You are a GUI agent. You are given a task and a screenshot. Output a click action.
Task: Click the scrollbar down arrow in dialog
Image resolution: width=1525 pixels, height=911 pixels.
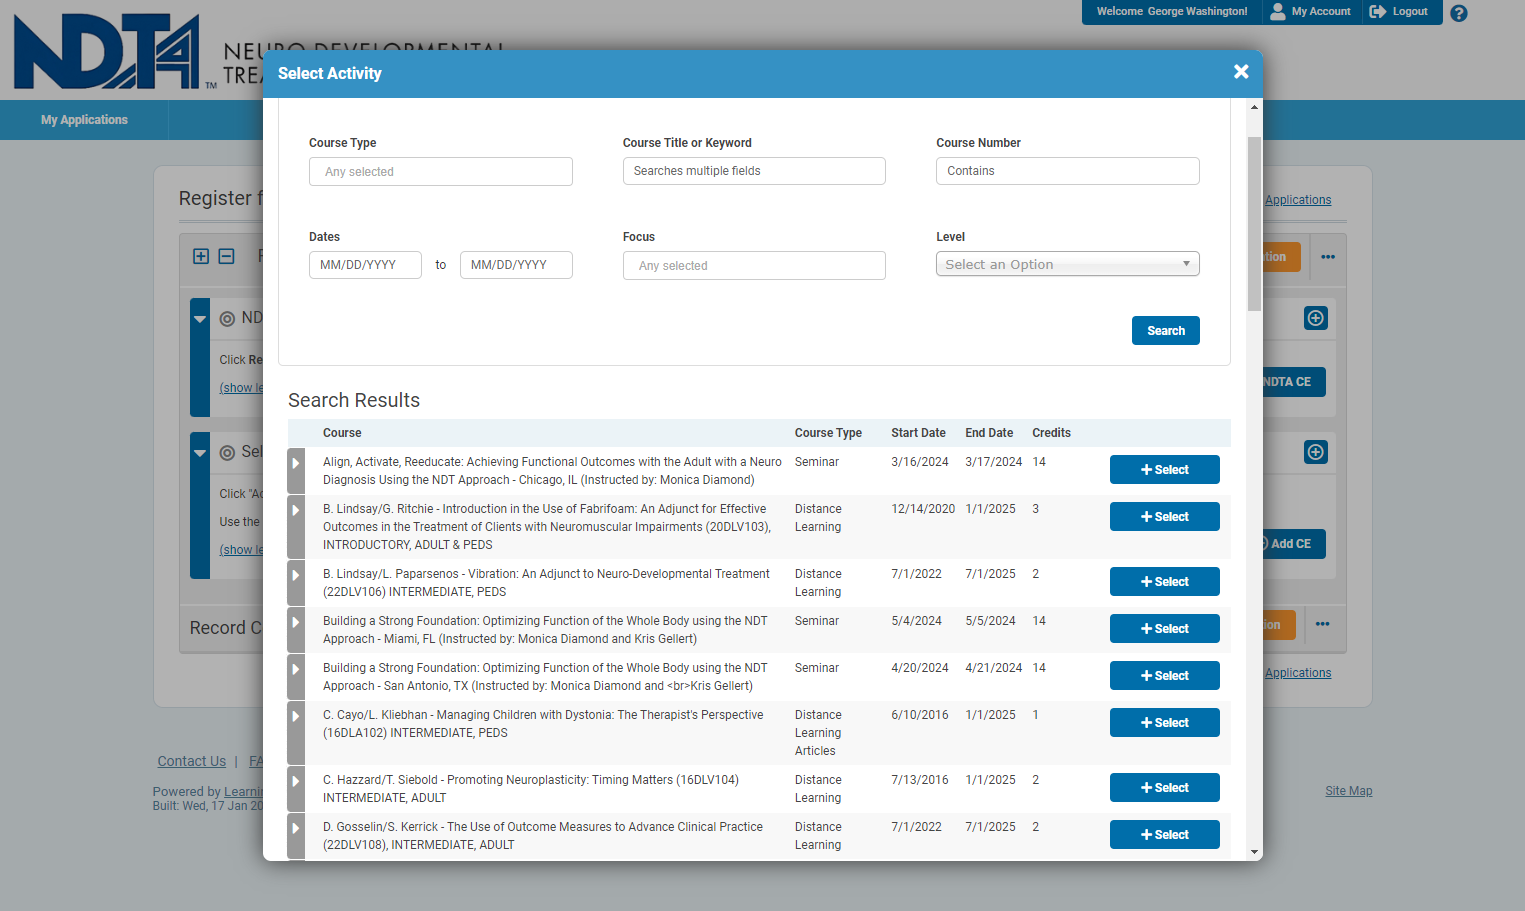click(x=1254, y=852)
